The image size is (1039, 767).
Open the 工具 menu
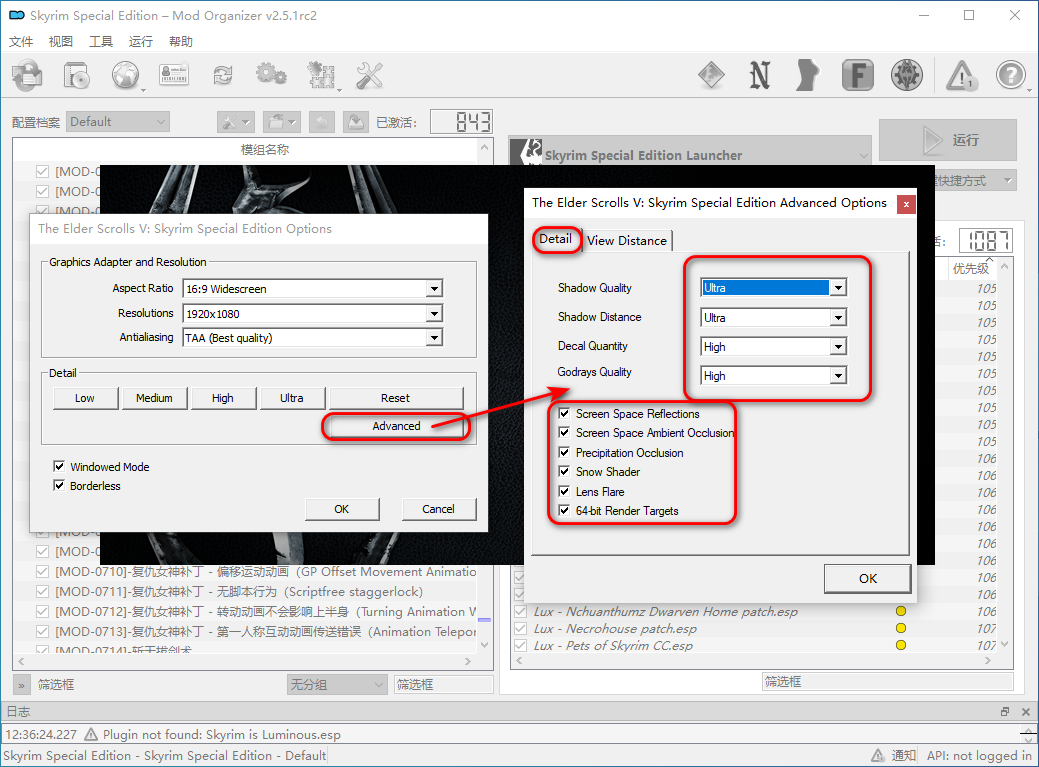(101, 42)
